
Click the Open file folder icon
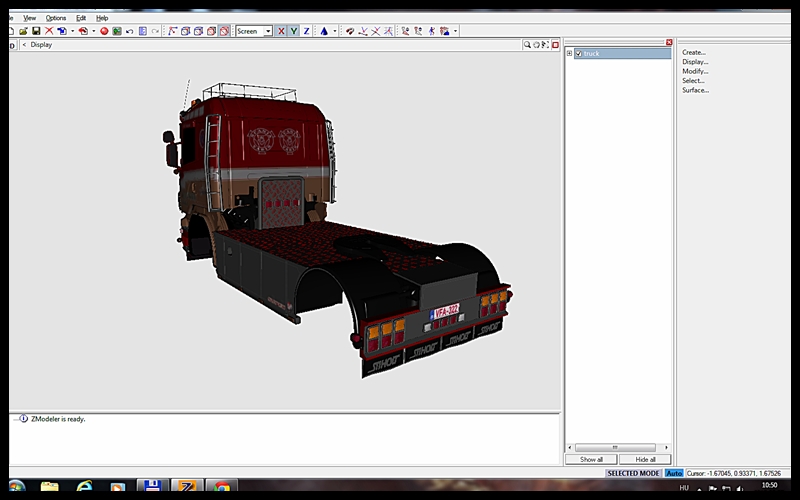pos(24,31)
